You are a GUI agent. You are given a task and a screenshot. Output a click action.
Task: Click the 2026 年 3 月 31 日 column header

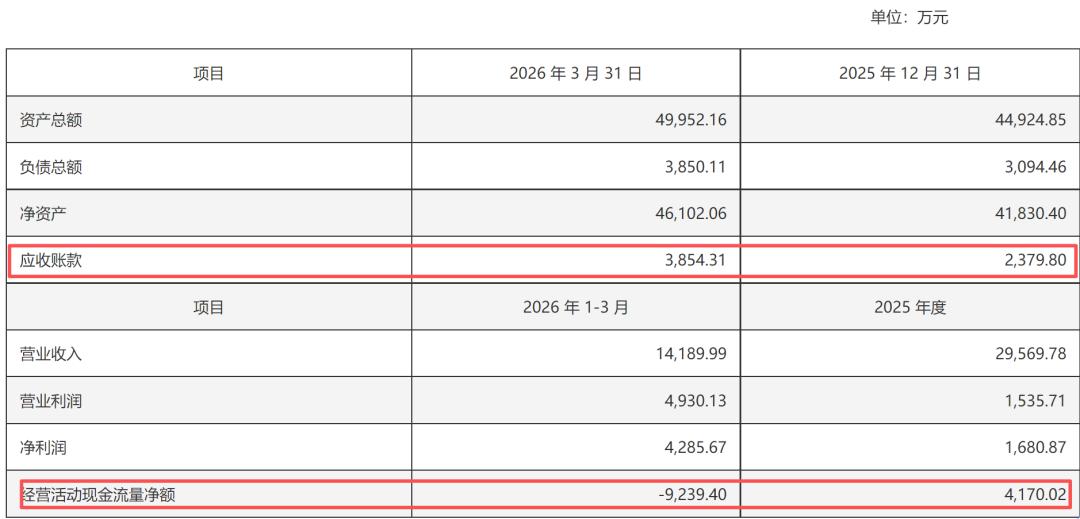[x=576, y=73]
